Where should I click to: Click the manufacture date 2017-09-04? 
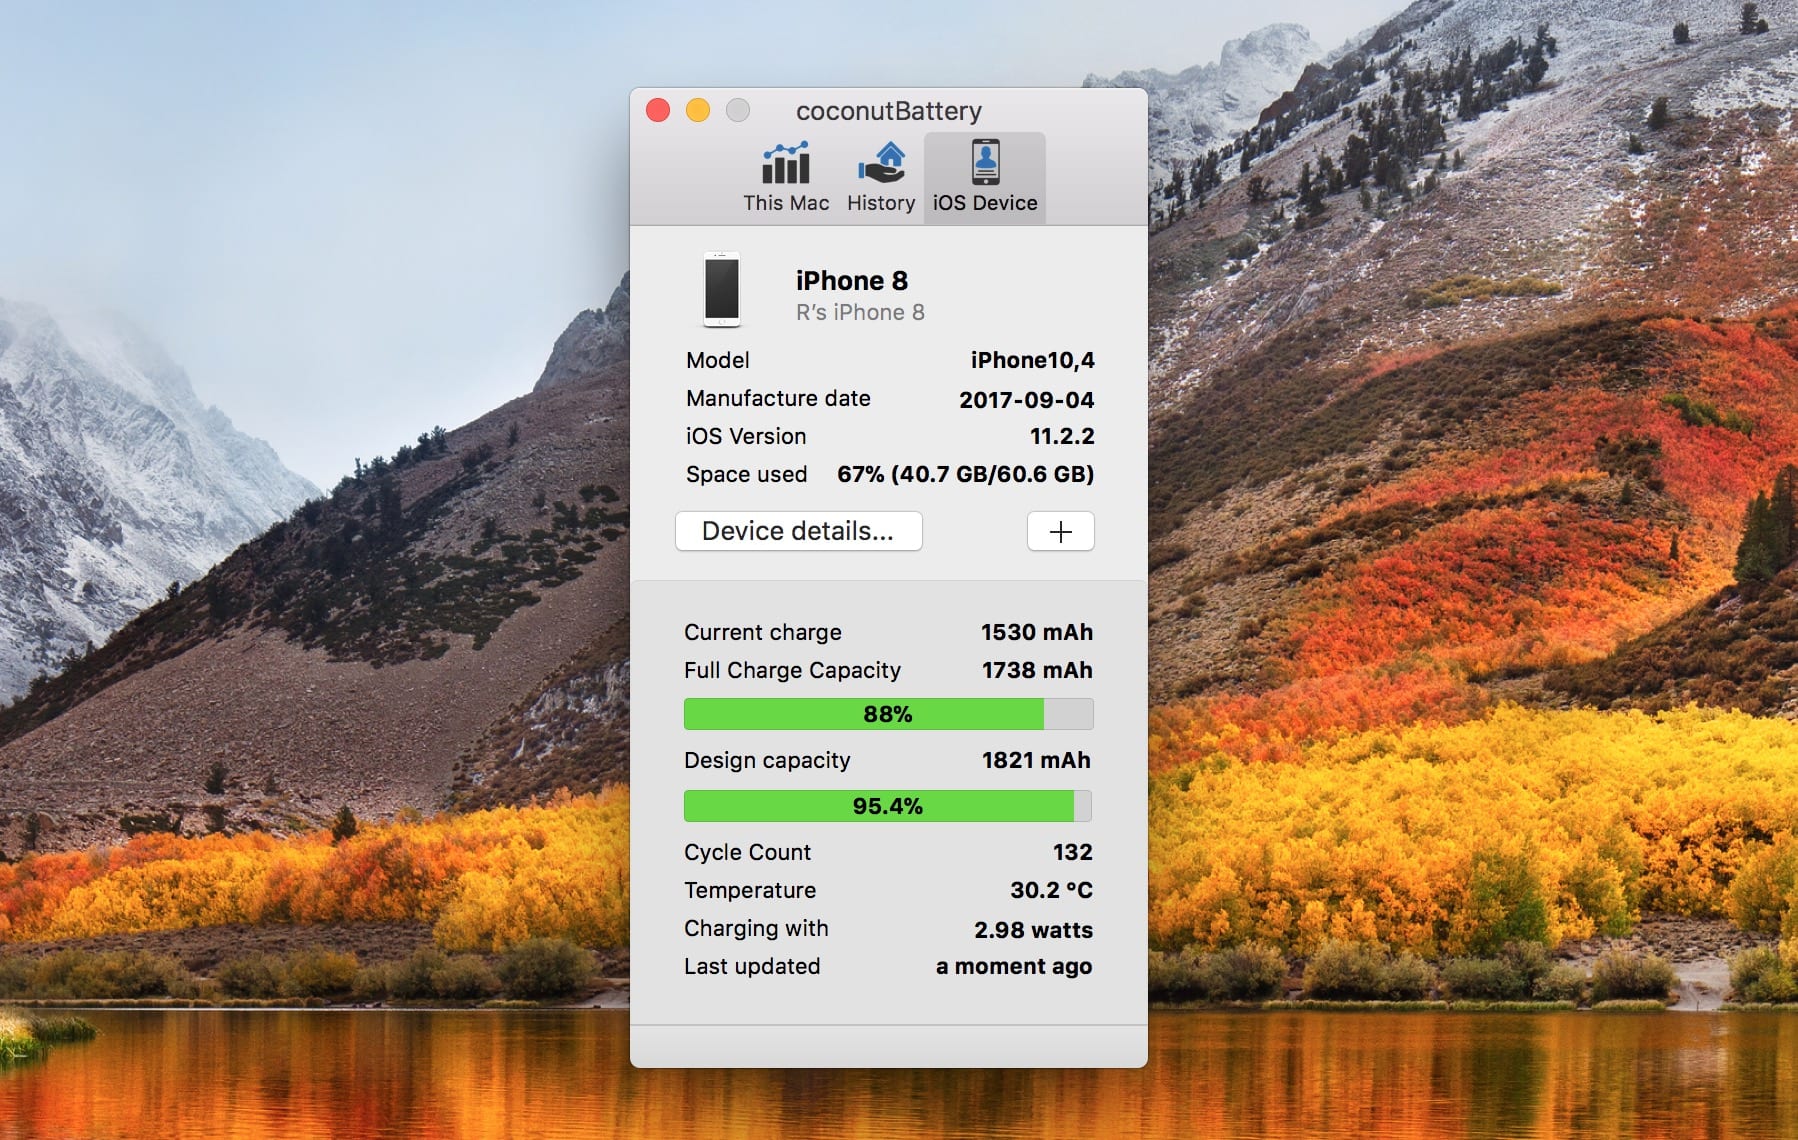(x=1026, y=400)
